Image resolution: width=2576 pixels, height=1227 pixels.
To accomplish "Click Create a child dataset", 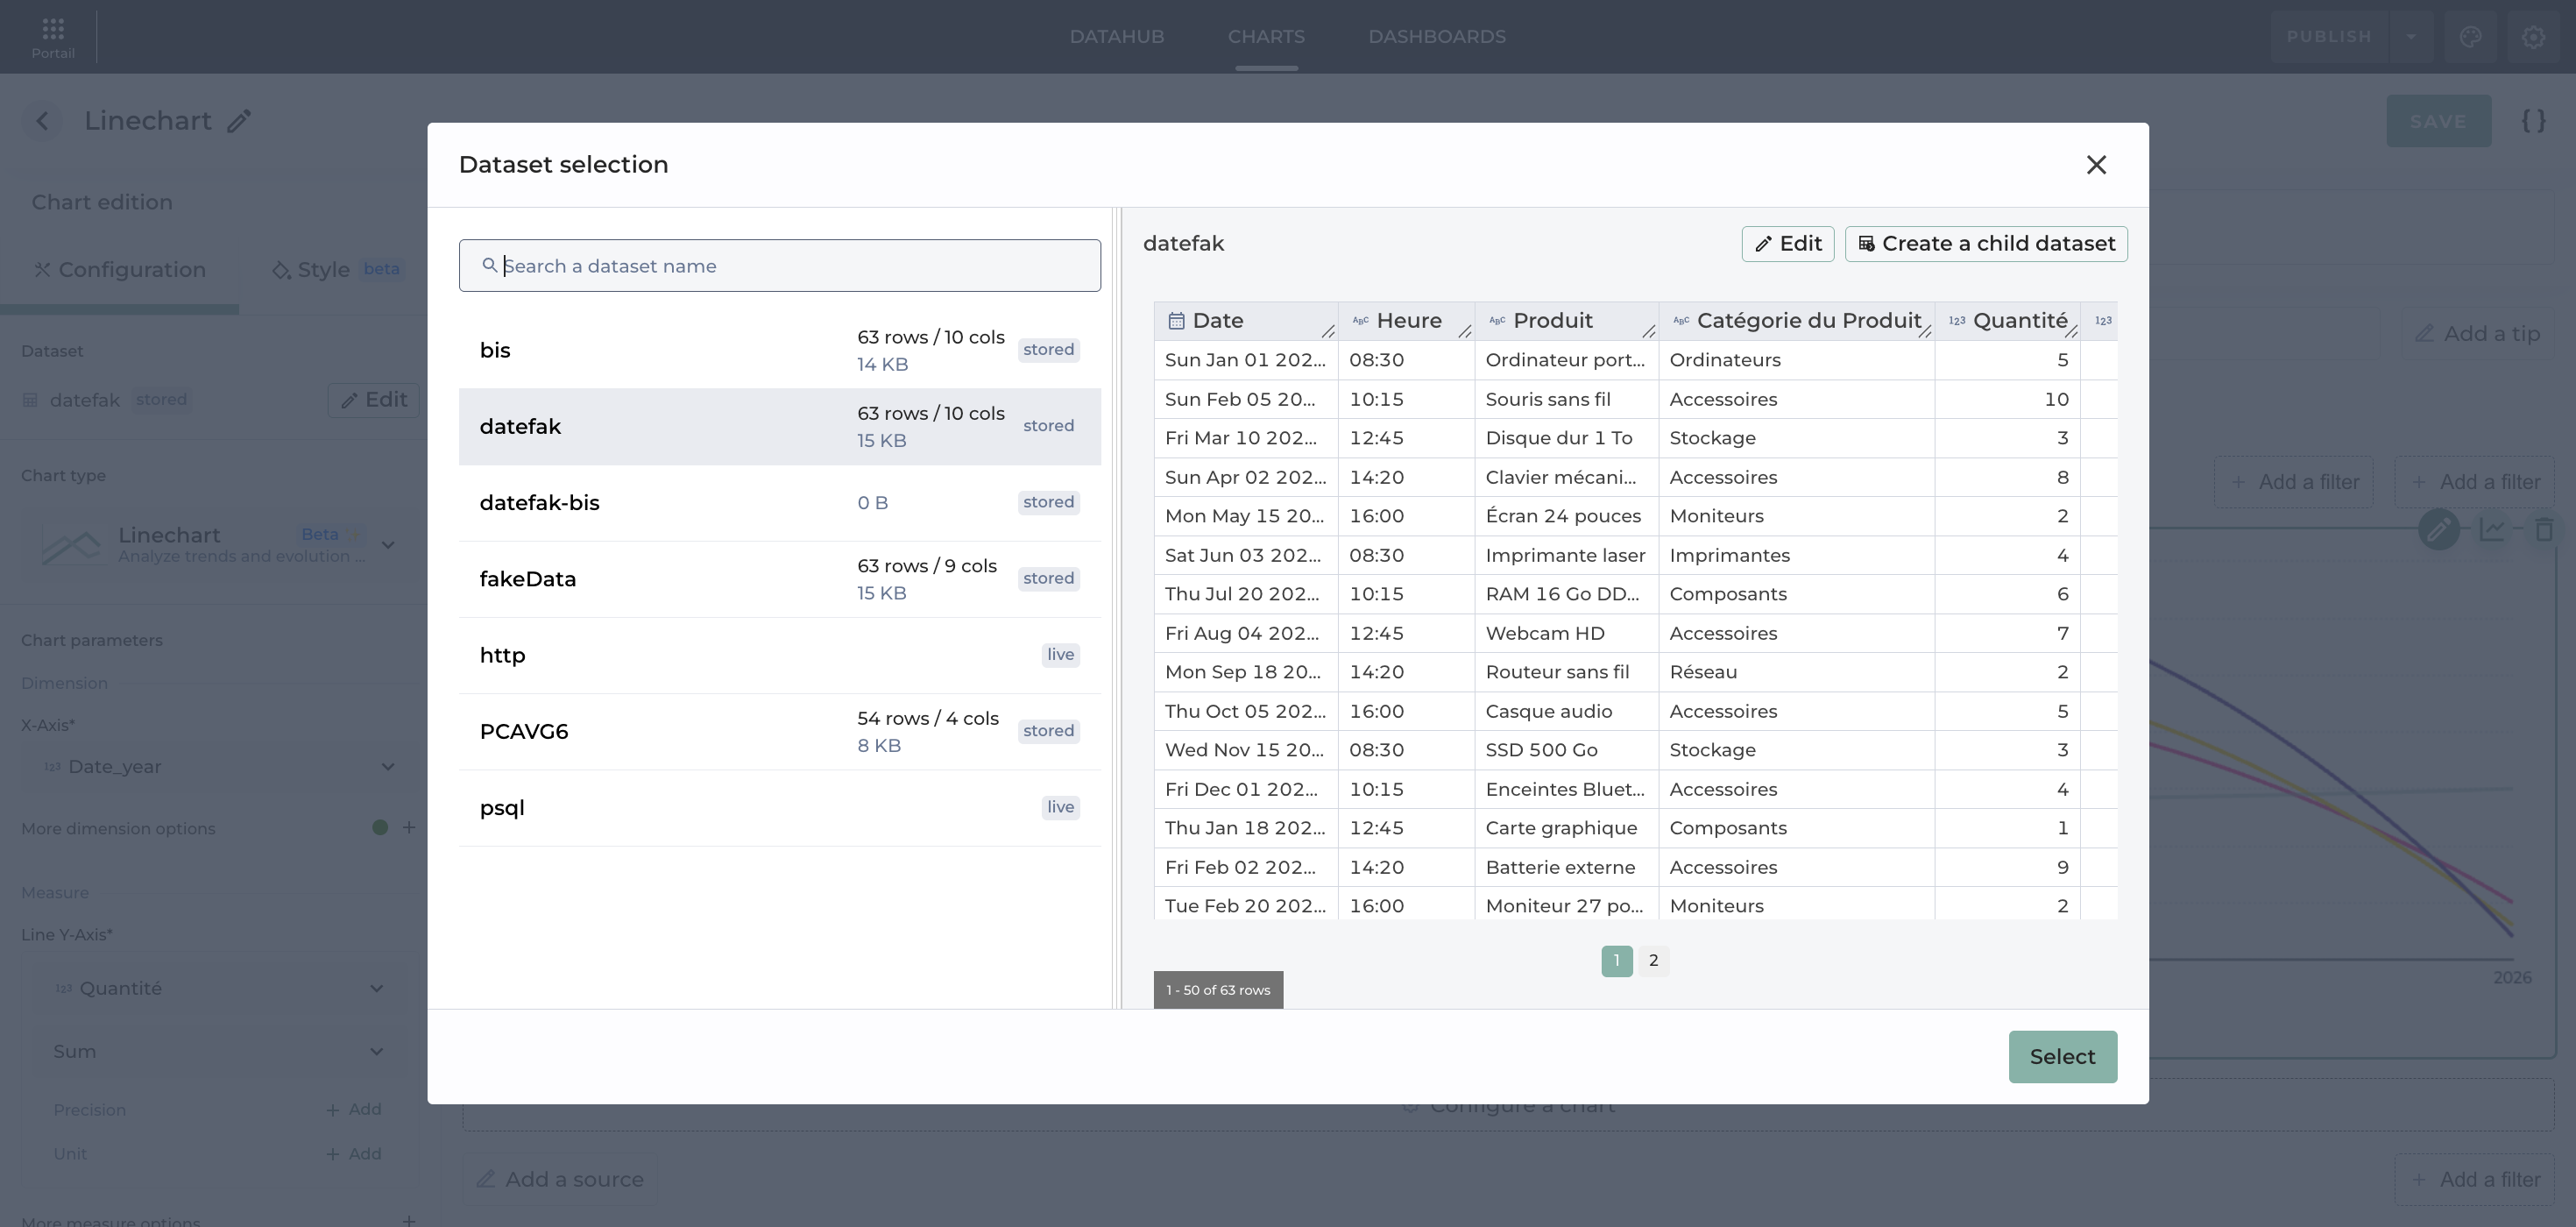I will coord(1985,244).
